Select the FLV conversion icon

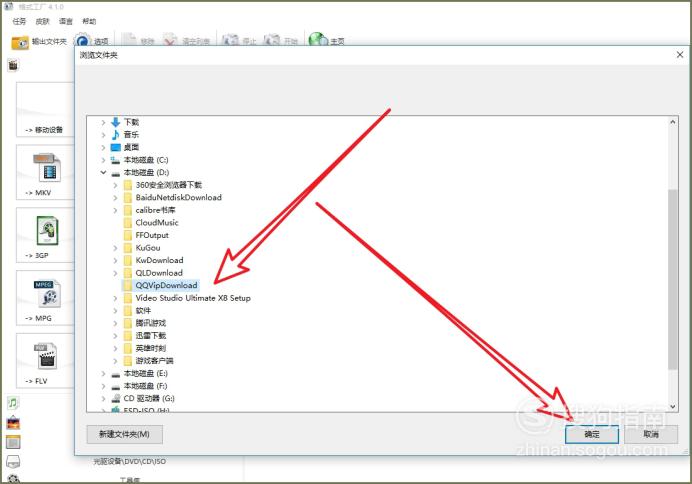point(46,356)
